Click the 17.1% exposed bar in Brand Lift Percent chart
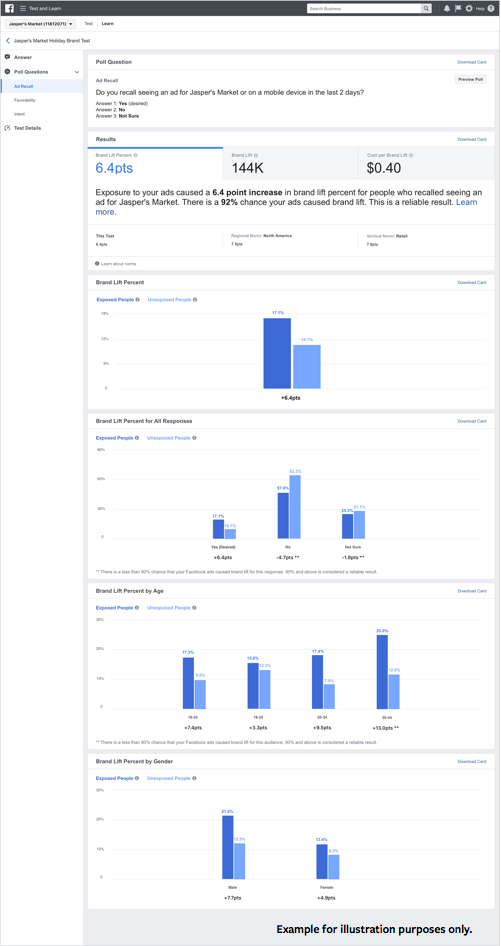 (277, 353)
